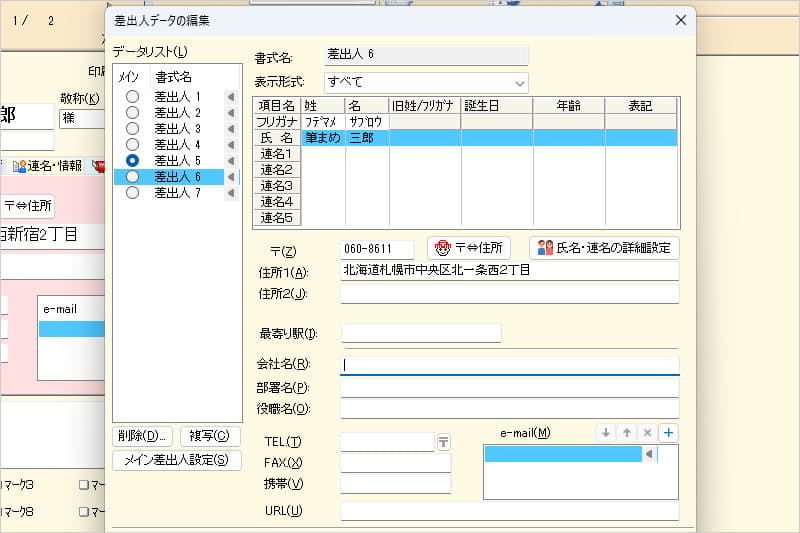
Task: Move e-mail entry down with arrow icon
Action: (606, 433)
